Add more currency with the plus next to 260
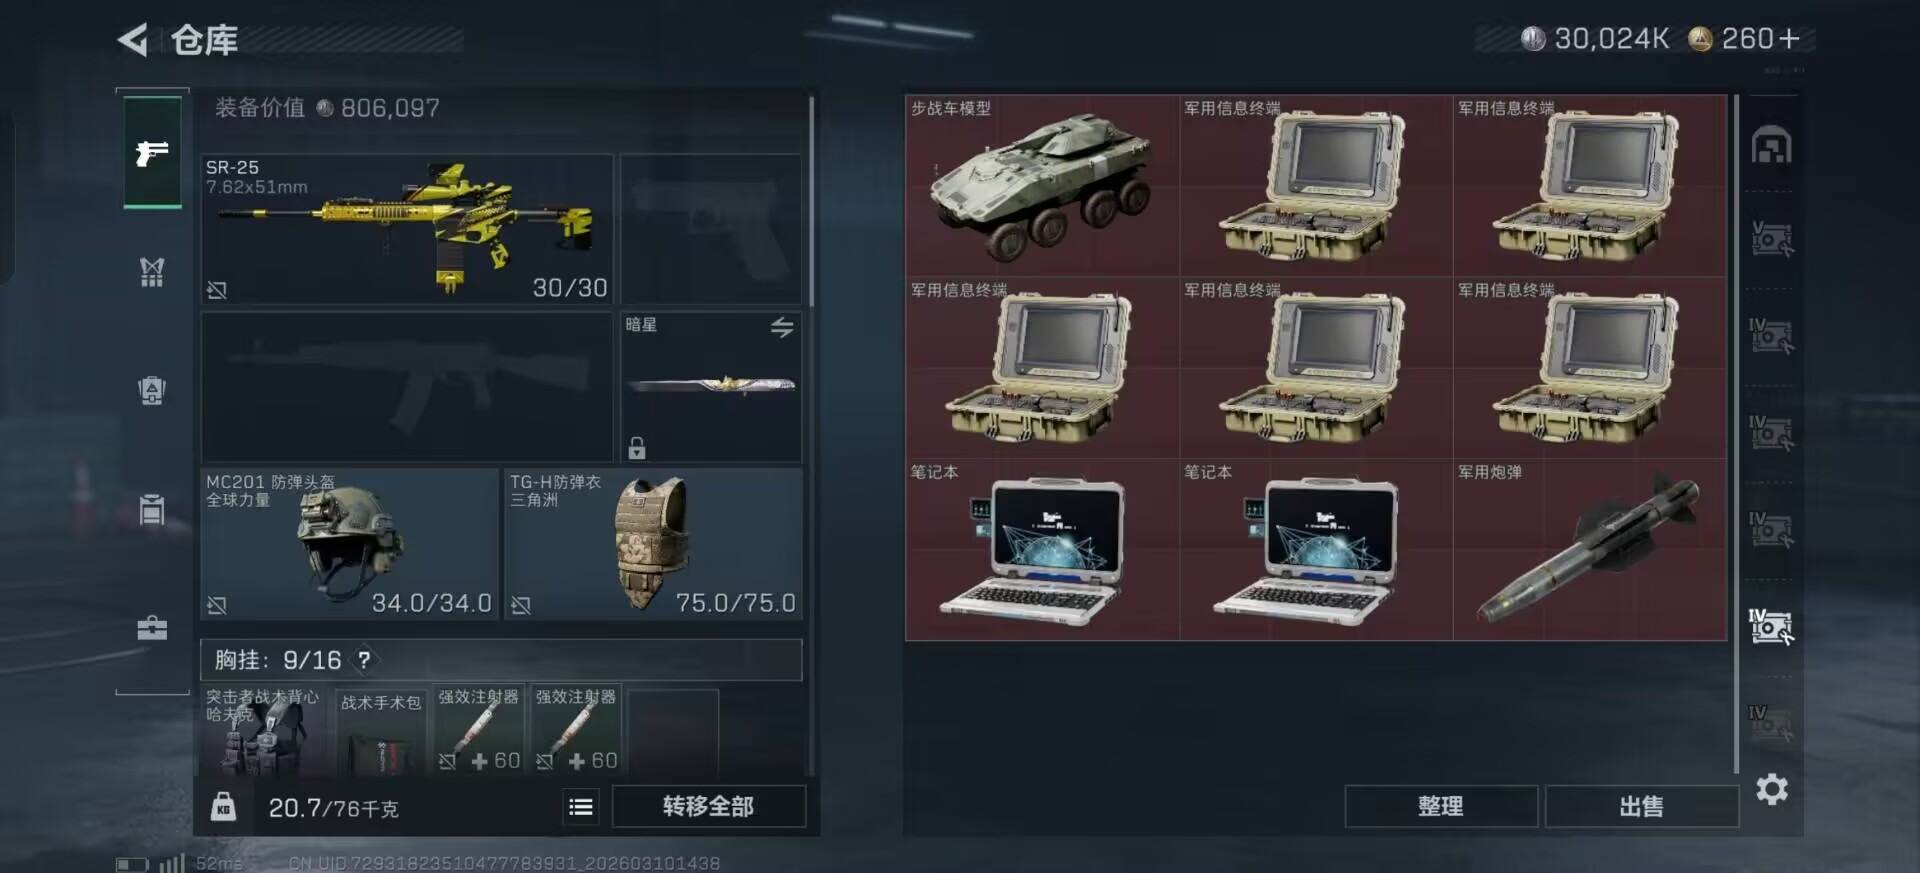The height and width of the screenshot is (873, 1920). click(1789, 39)
